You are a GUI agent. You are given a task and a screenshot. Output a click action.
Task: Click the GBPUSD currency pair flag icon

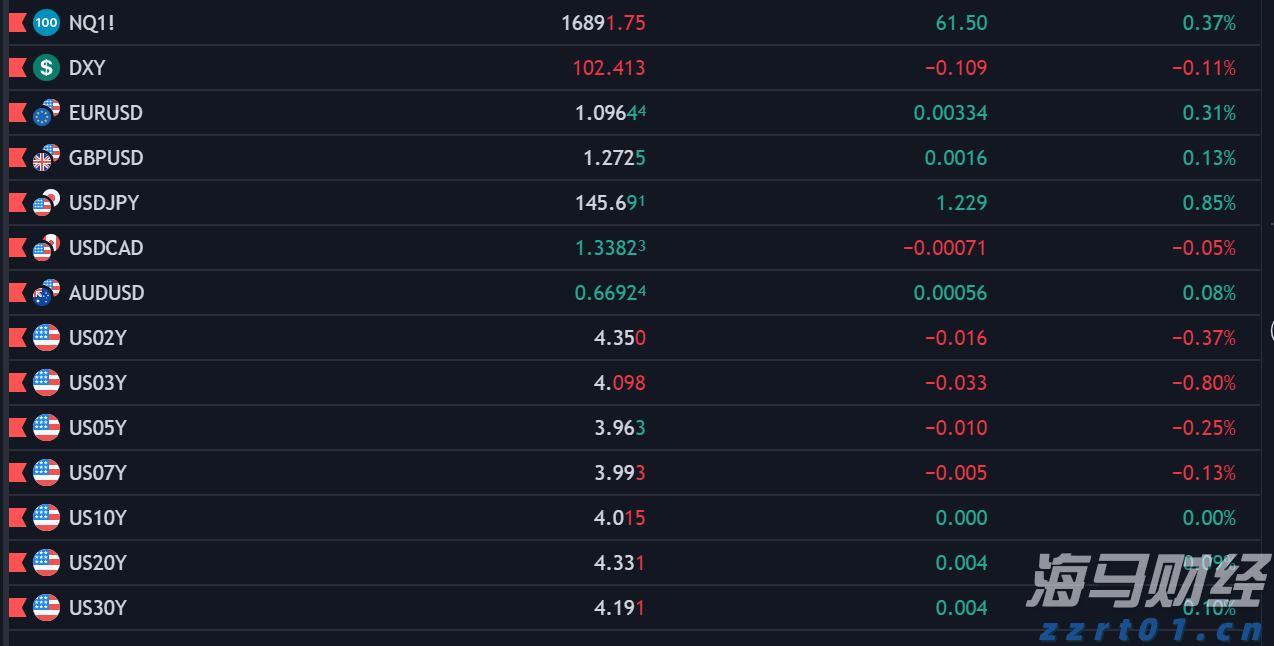point(46,158)
